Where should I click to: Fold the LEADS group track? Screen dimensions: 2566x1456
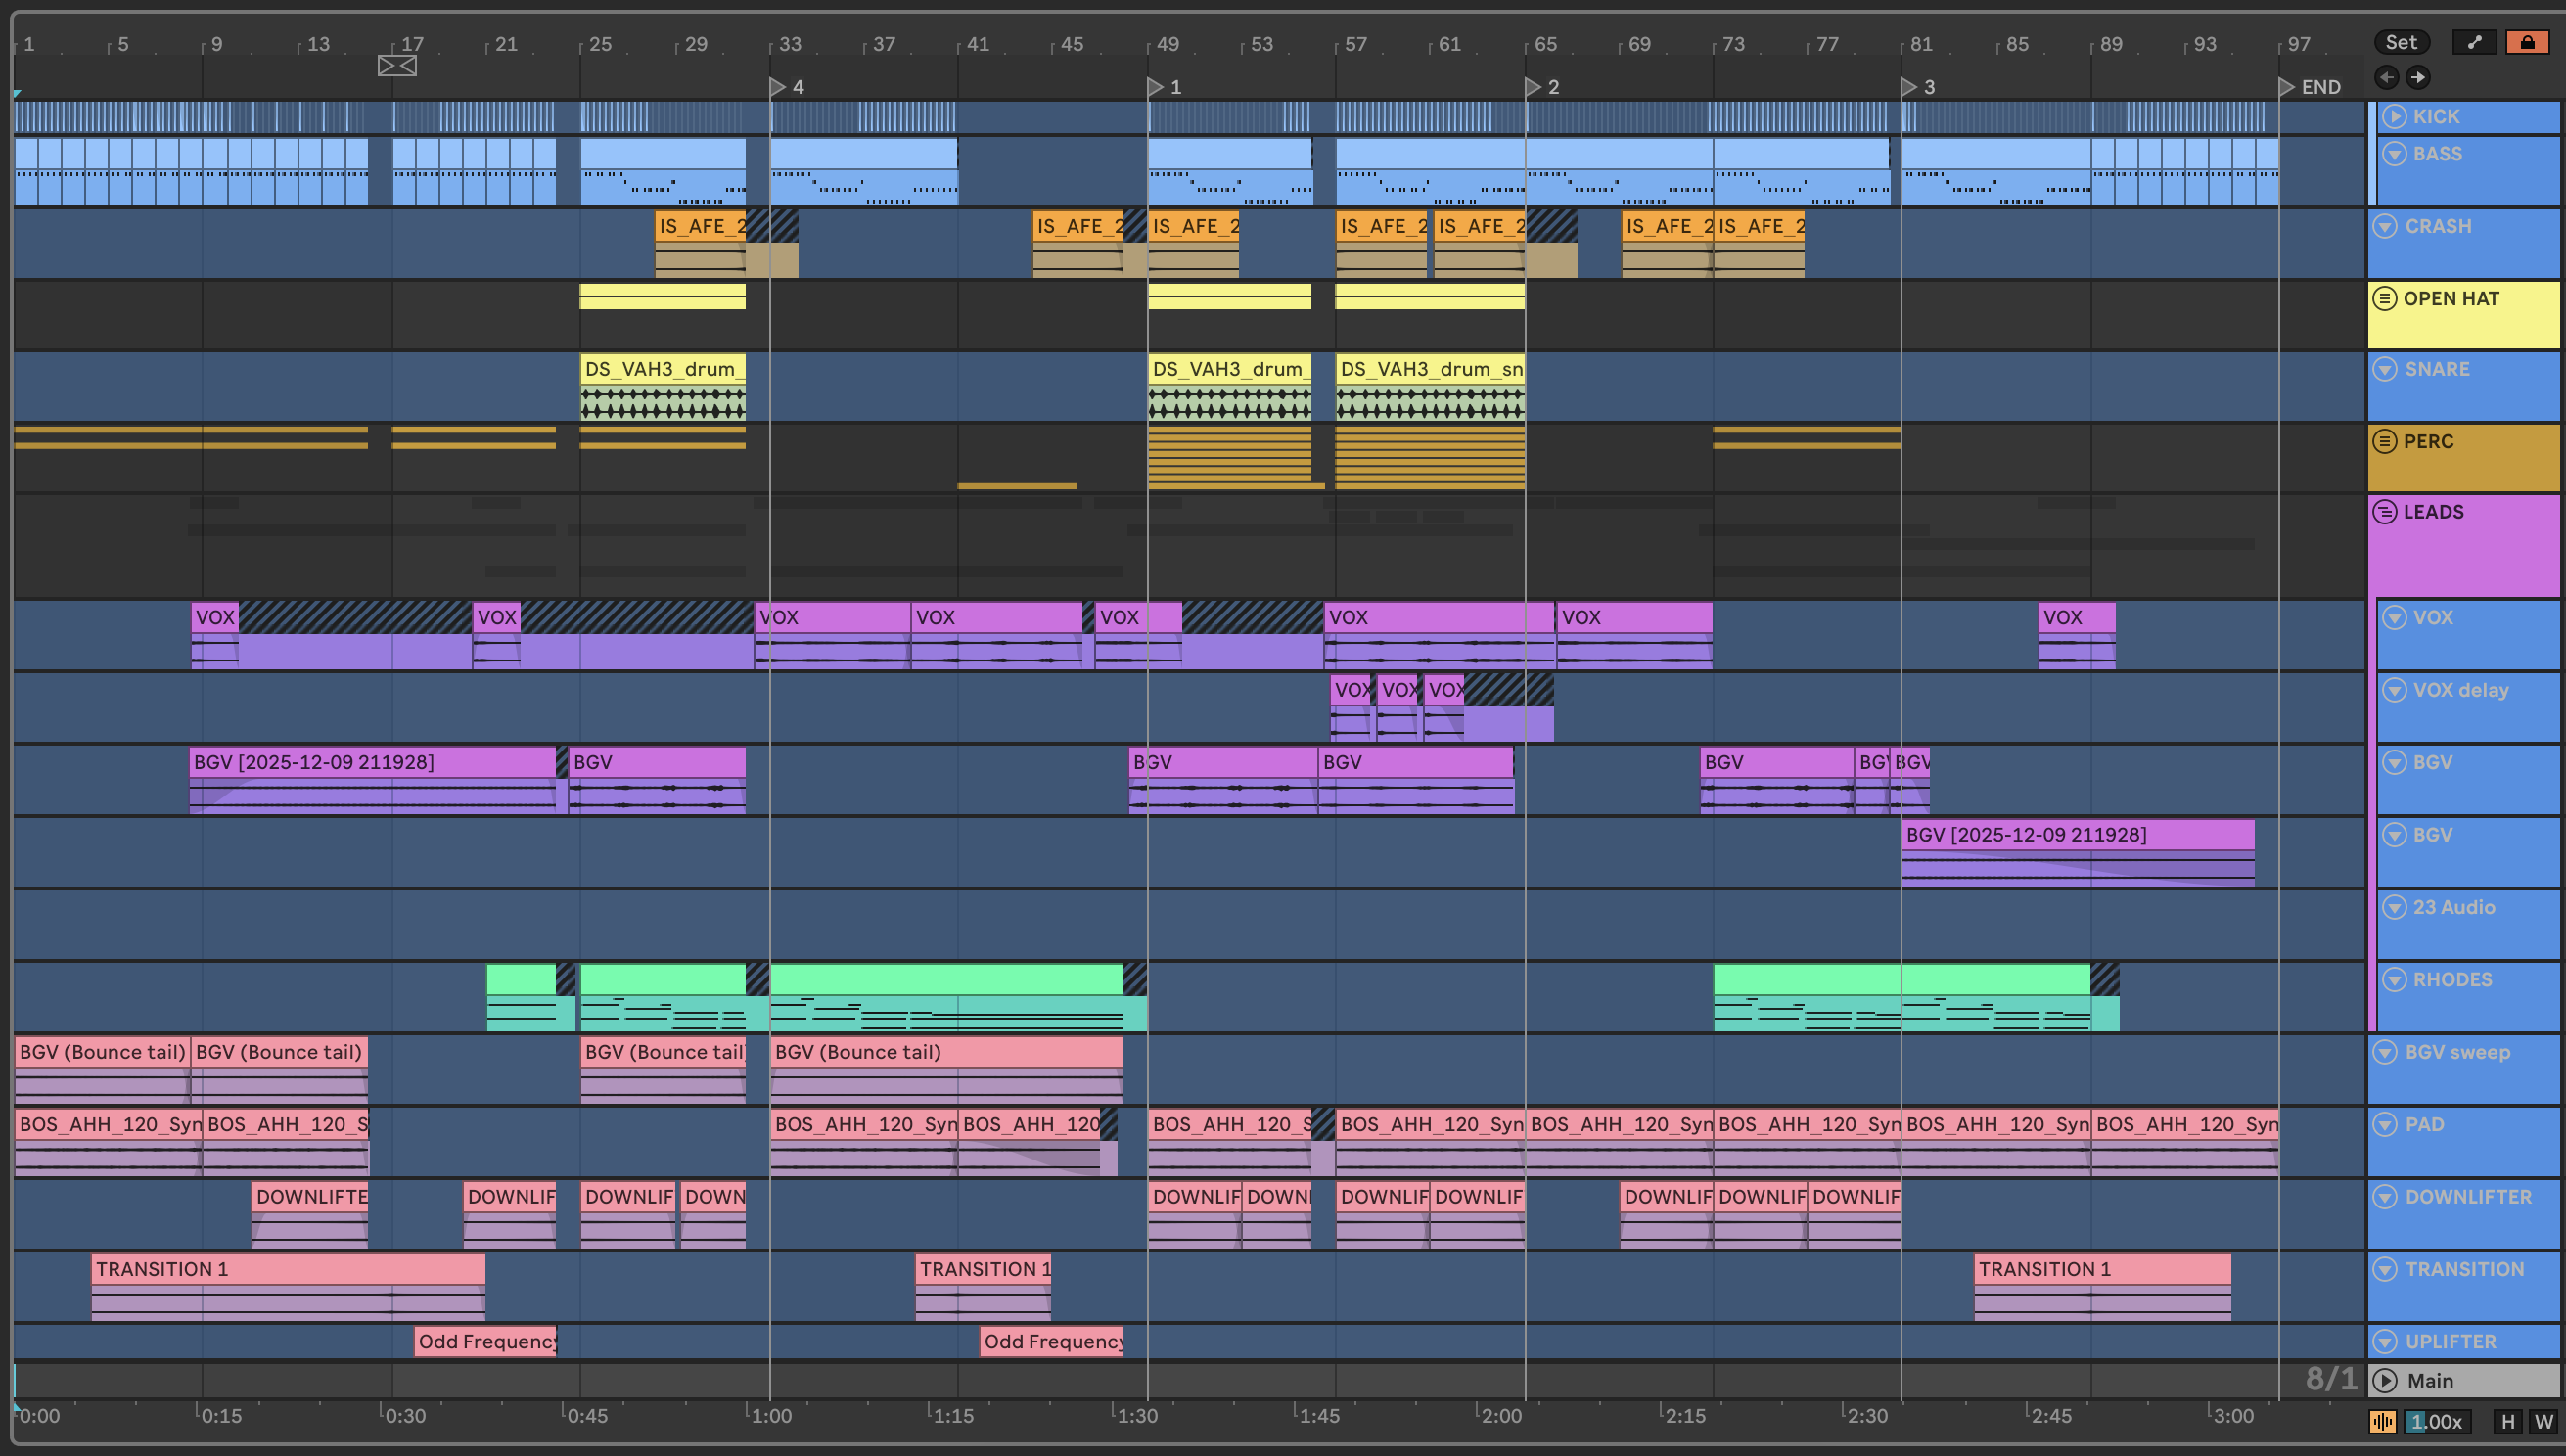point(2385,512)
